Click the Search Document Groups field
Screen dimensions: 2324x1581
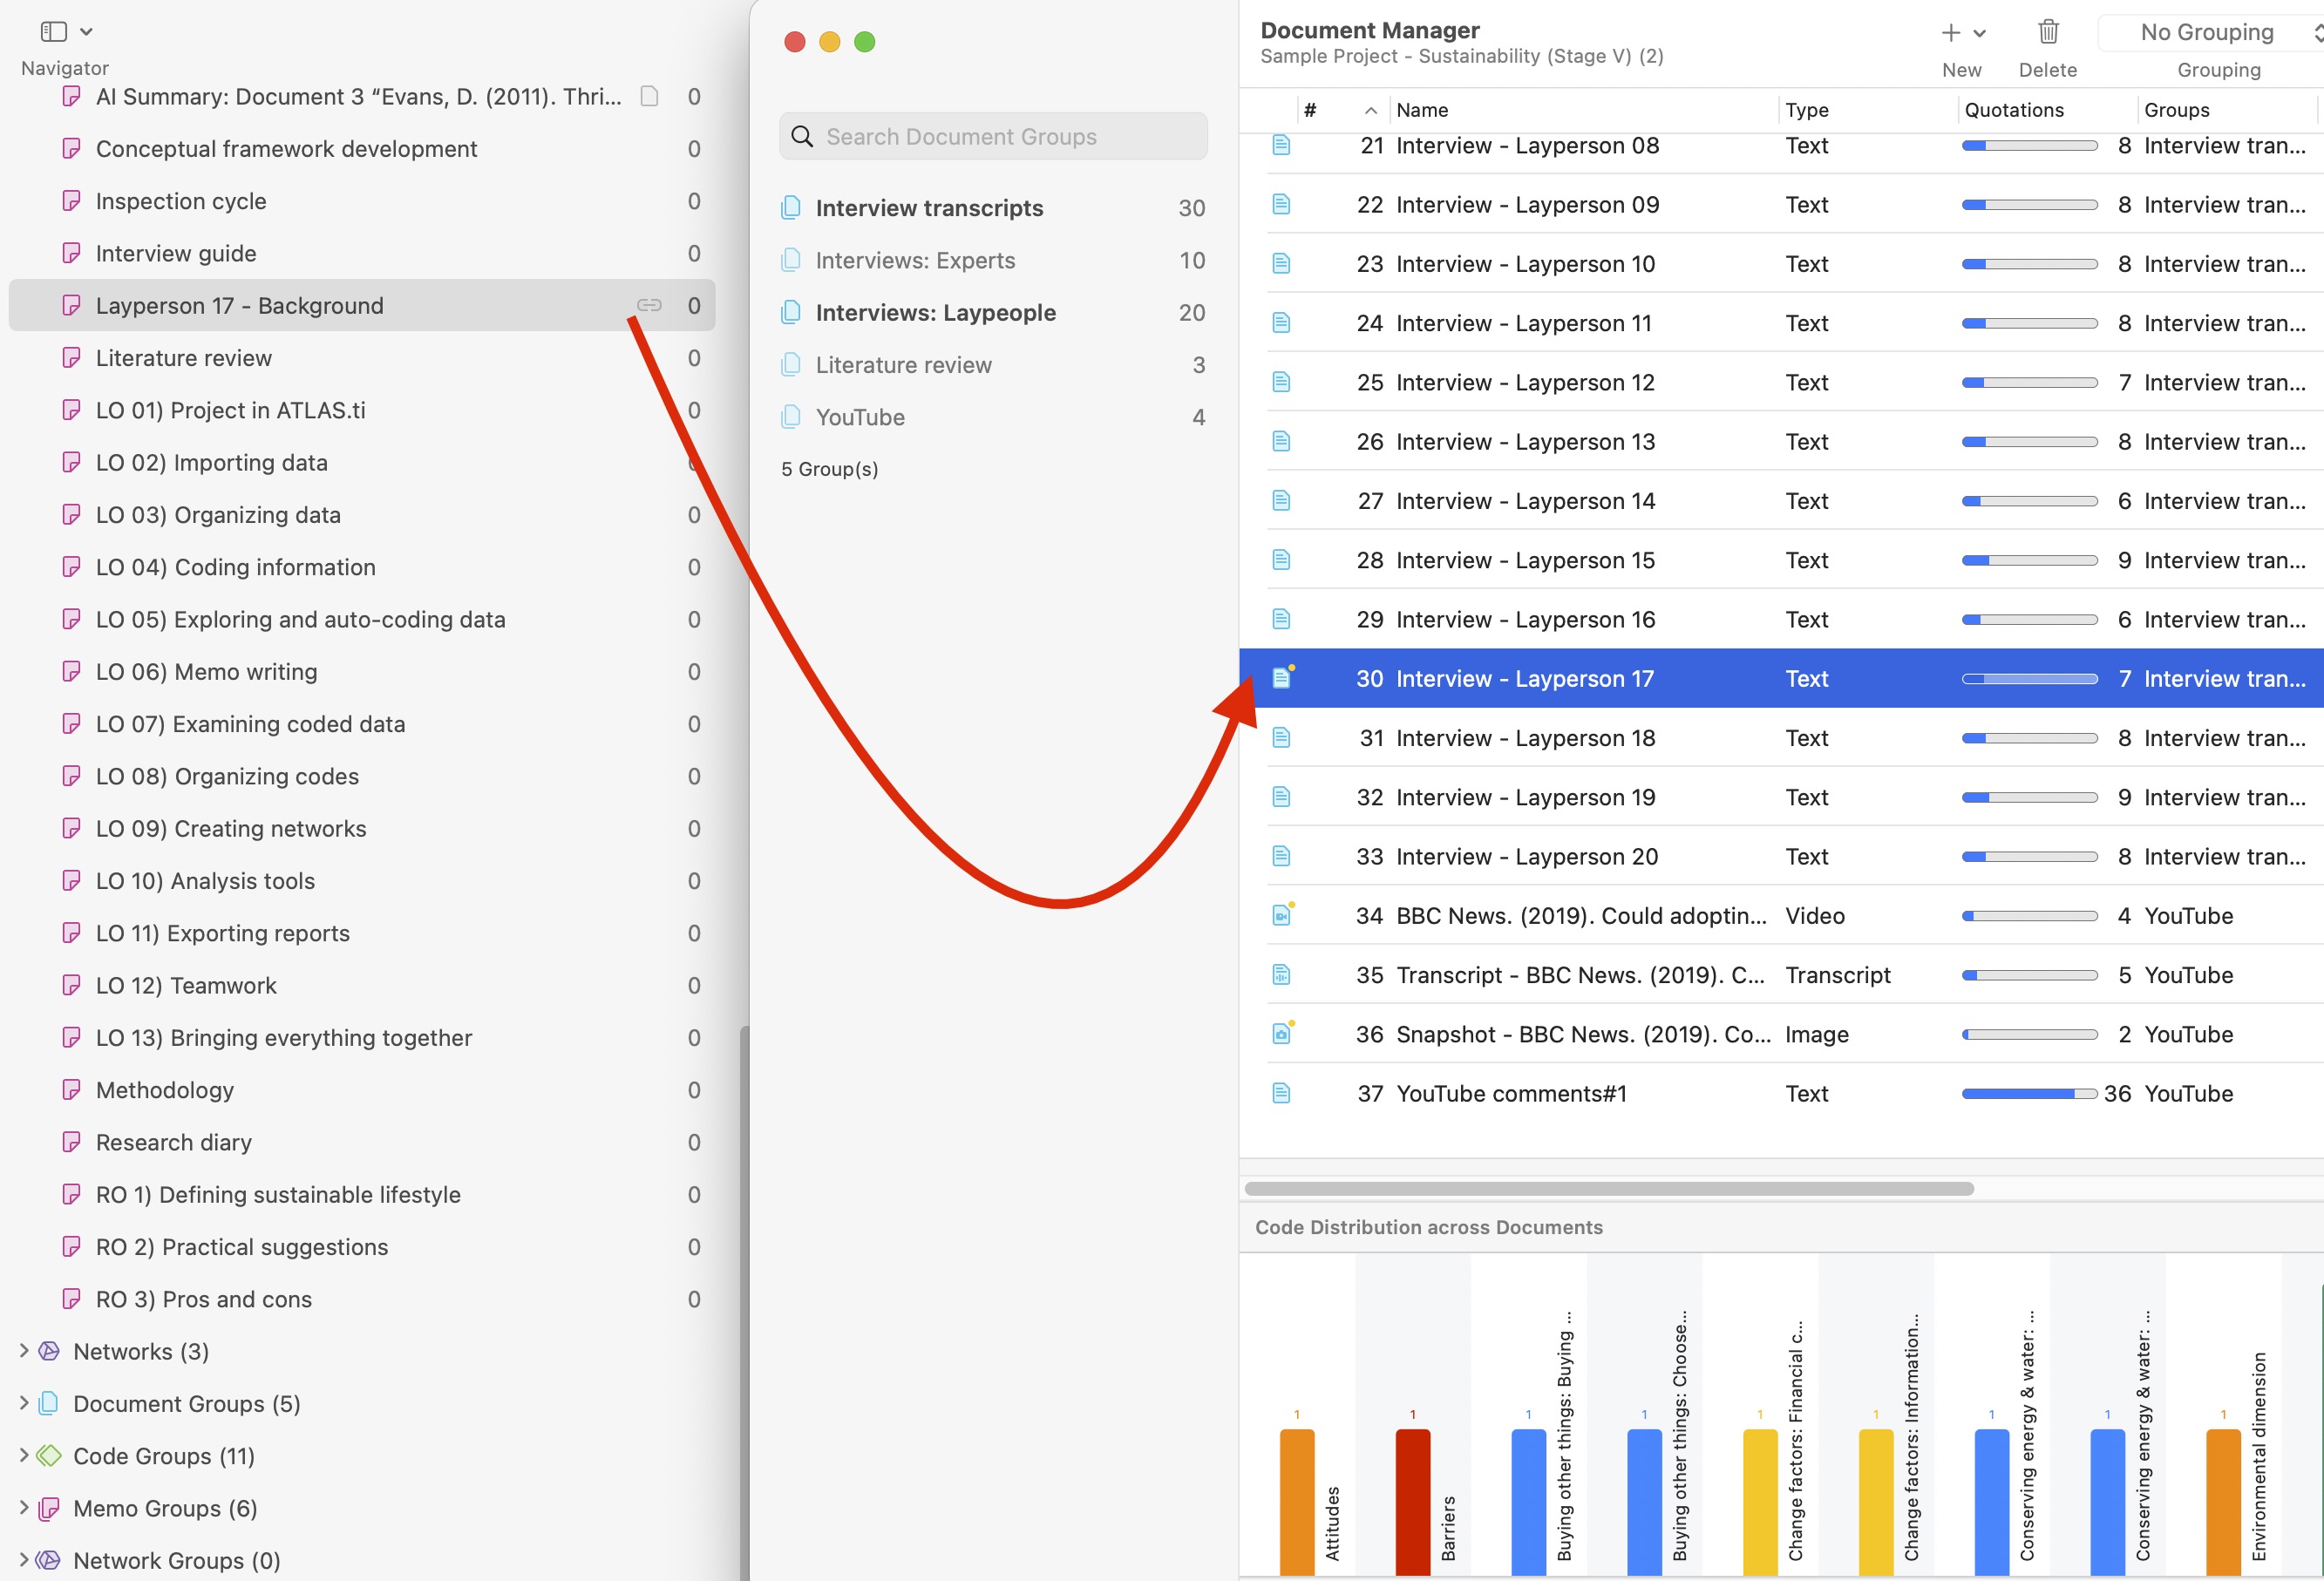[x=992, y=137]
